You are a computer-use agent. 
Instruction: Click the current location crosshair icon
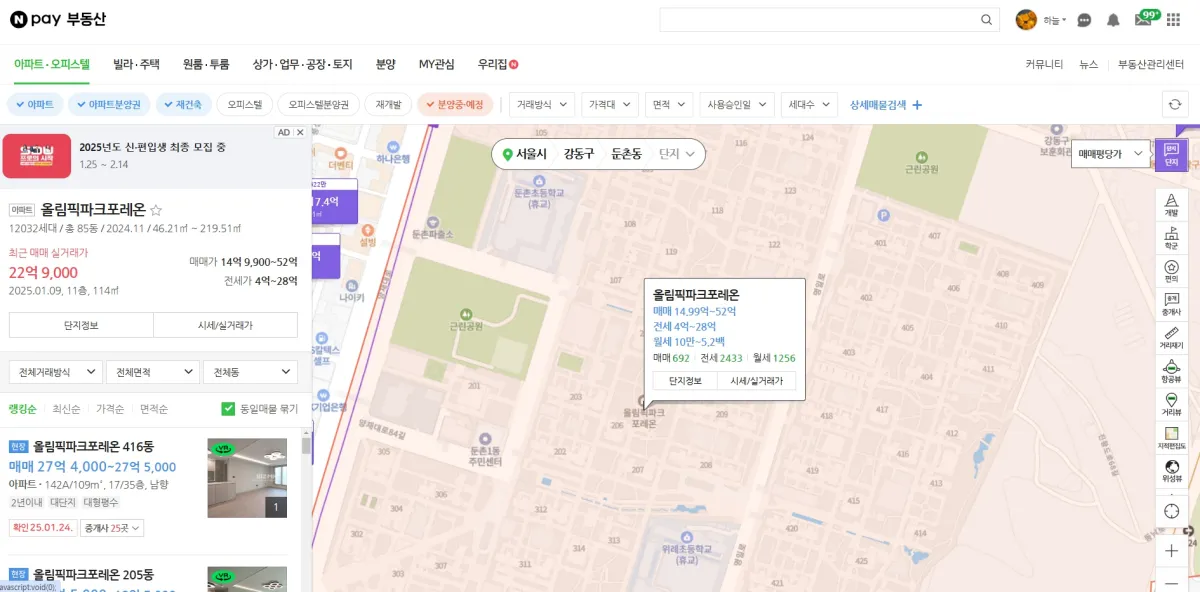pos(1169,511)
